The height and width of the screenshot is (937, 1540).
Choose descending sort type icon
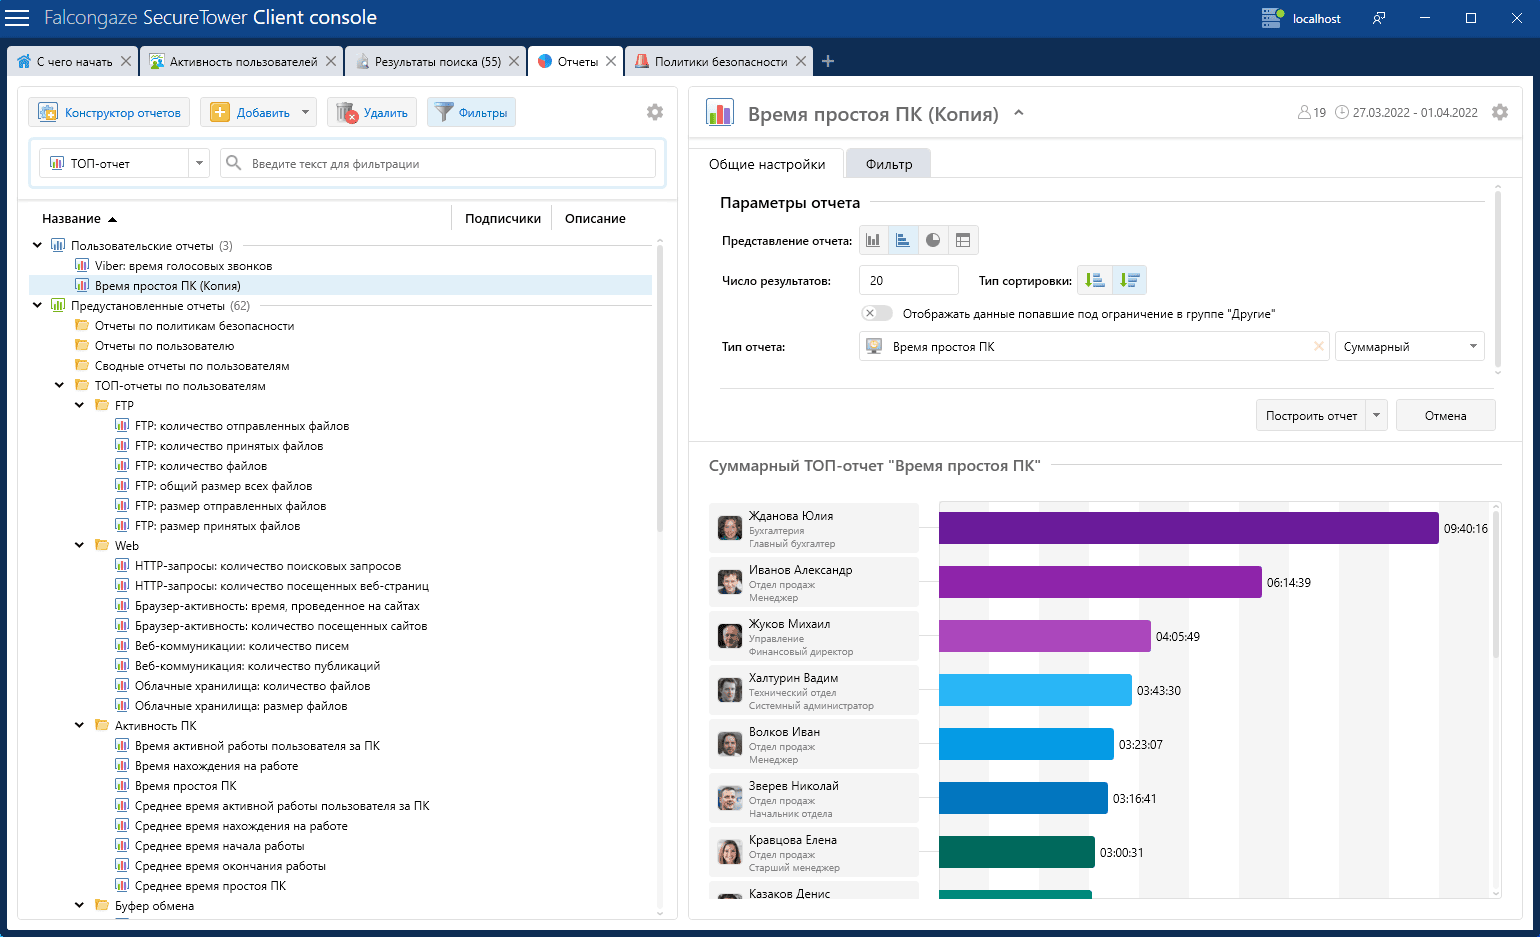tap(1130, 281)
